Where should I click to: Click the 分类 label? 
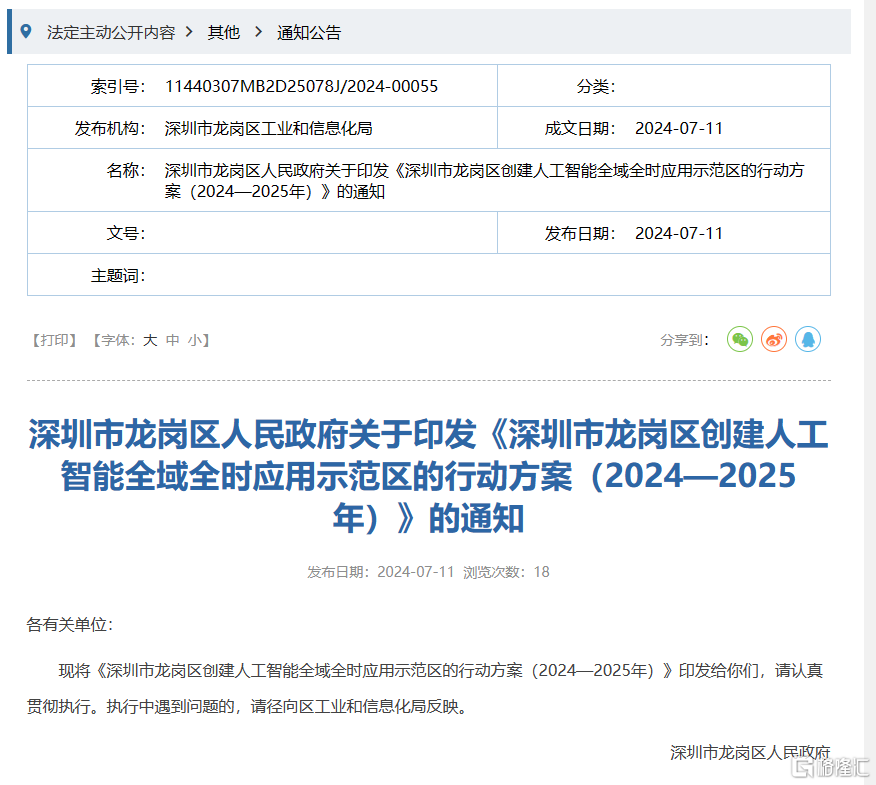click(x=596, y=86)
